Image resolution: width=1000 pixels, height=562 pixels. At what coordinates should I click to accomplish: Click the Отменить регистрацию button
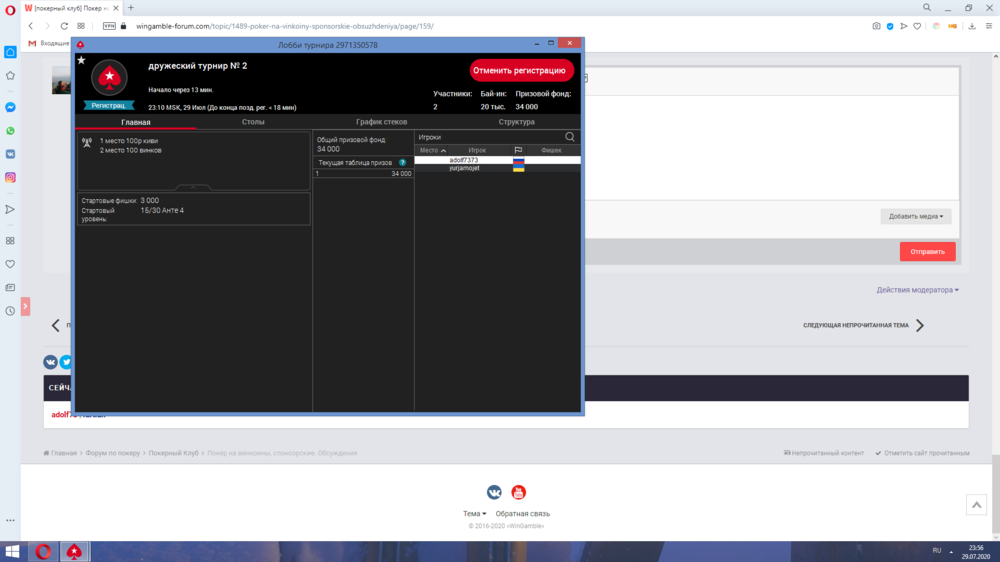[521, 71]
